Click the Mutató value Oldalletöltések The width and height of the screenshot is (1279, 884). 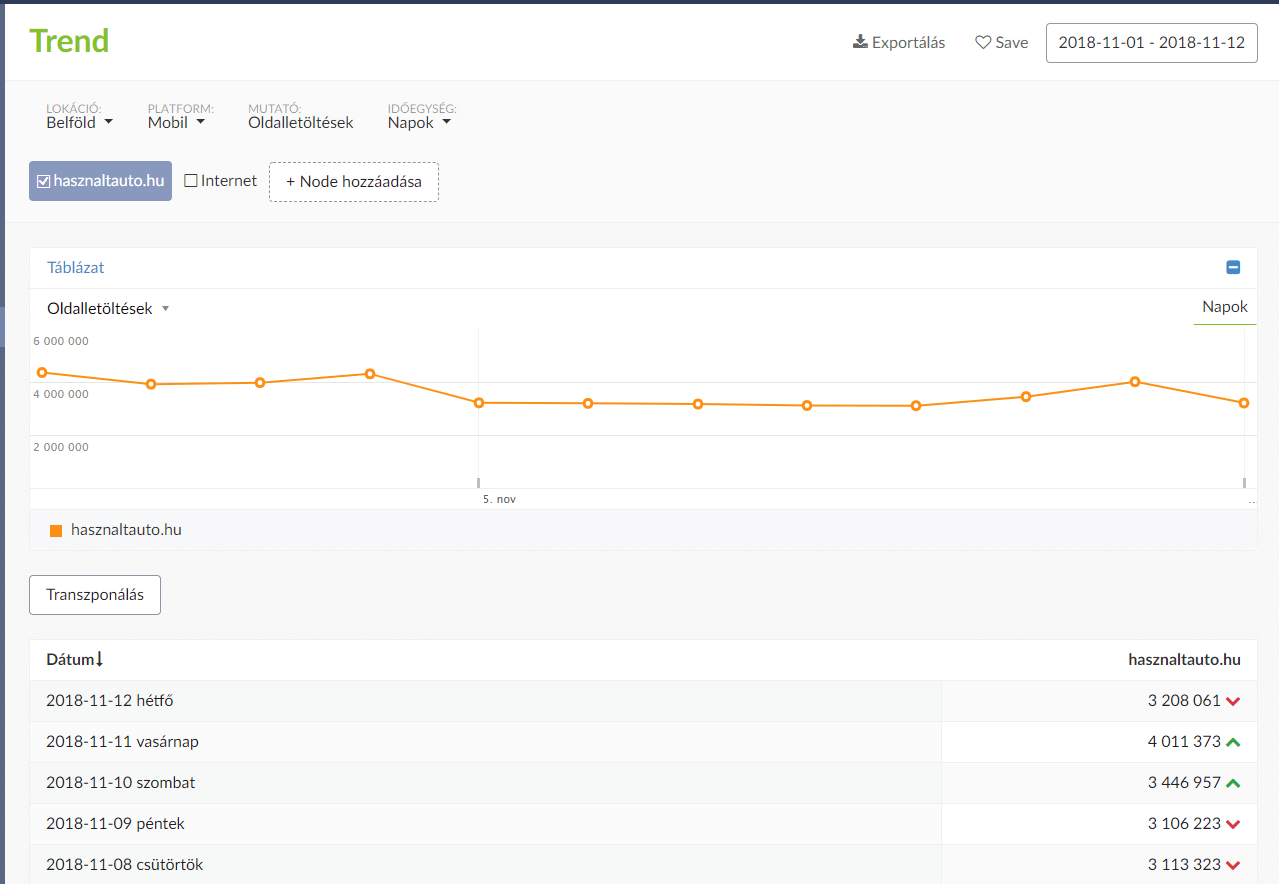point(301,123)
